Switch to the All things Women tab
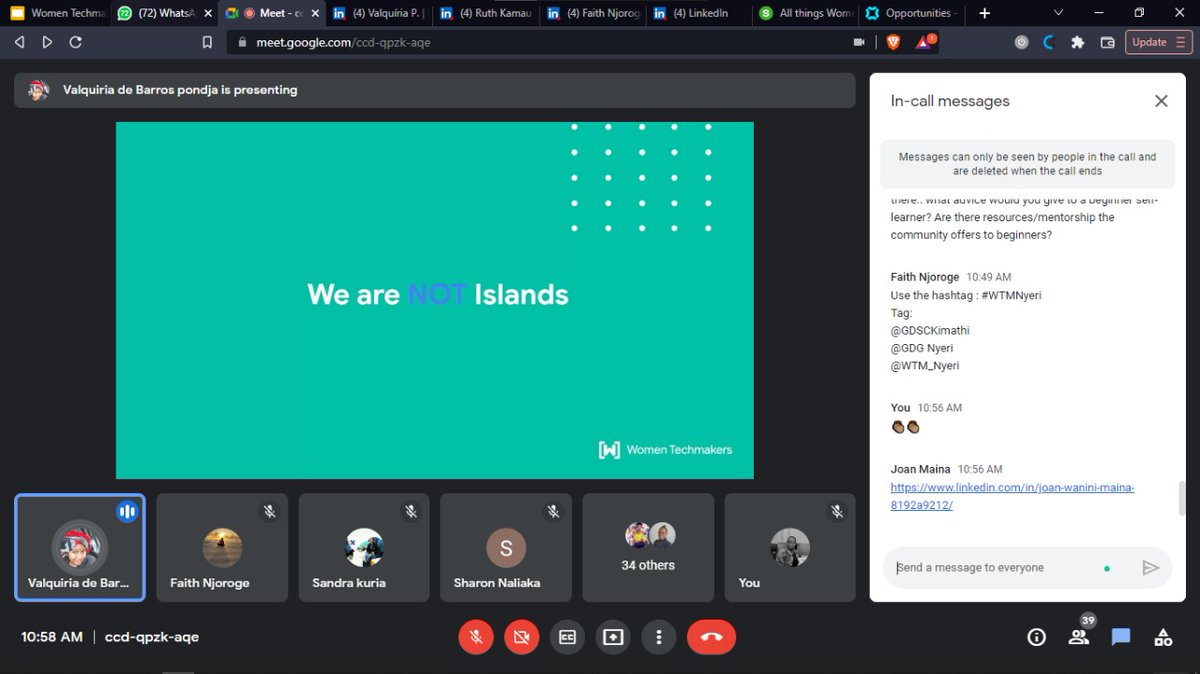This screenshot has width=1200, height=674. tap(805, 13)
